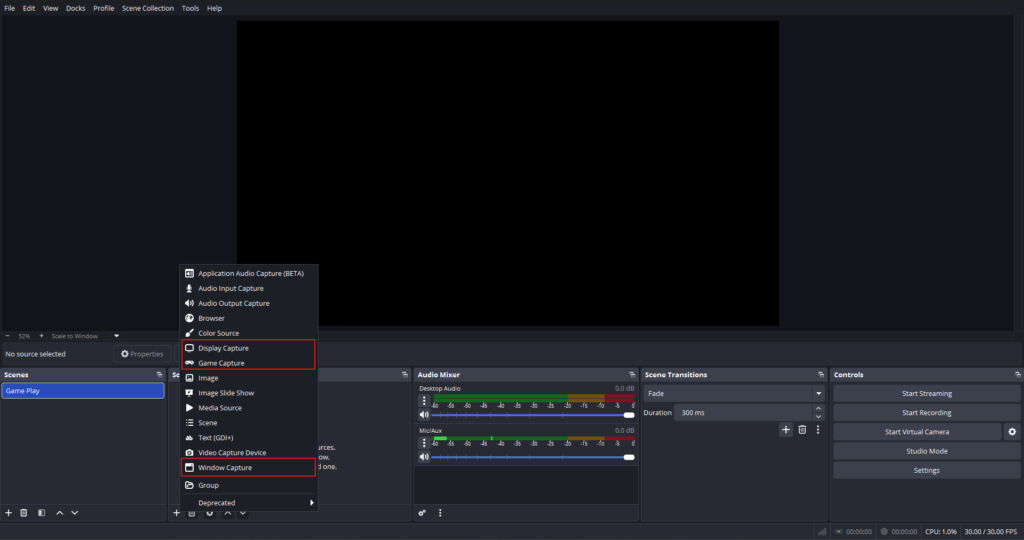
Task: Click Start Virtual Camera
Action: (x=917, y=432)
